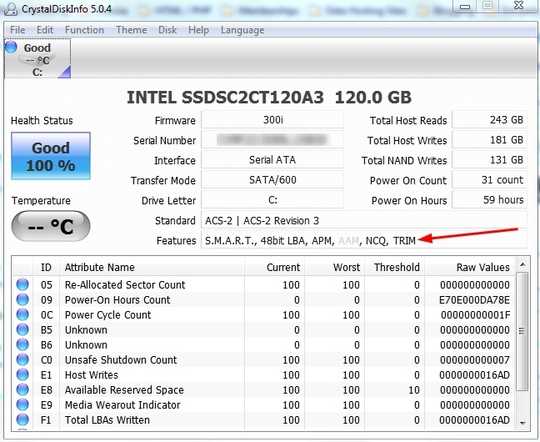This screenshot has width=540, height=442.
Task: Open the Function menu
Action: coord(84,30)
